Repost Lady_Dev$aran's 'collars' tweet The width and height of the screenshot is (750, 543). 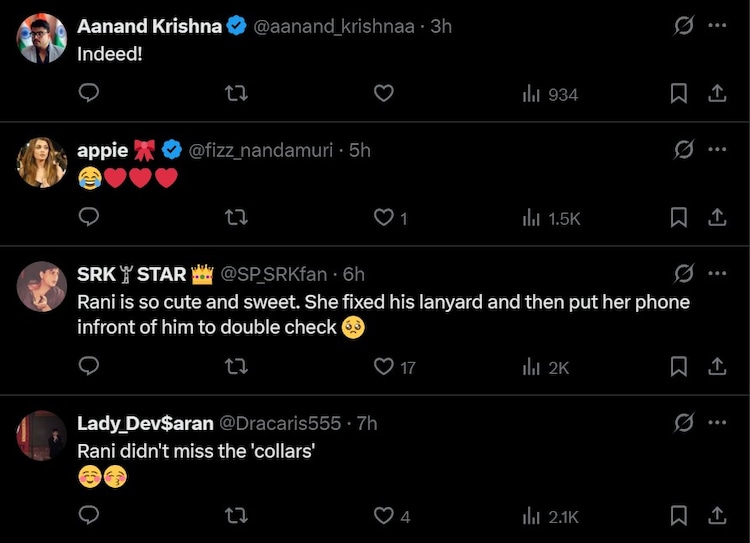[x=236, y=516]
